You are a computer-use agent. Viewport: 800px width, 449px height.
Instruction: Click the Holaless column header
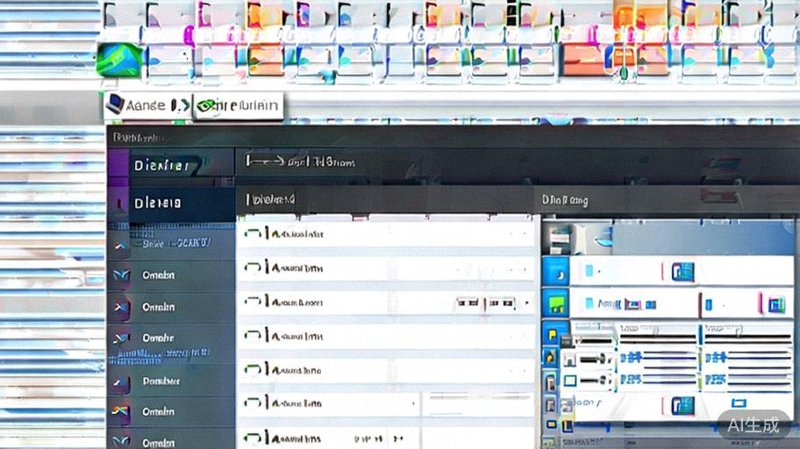coord(270,201)
